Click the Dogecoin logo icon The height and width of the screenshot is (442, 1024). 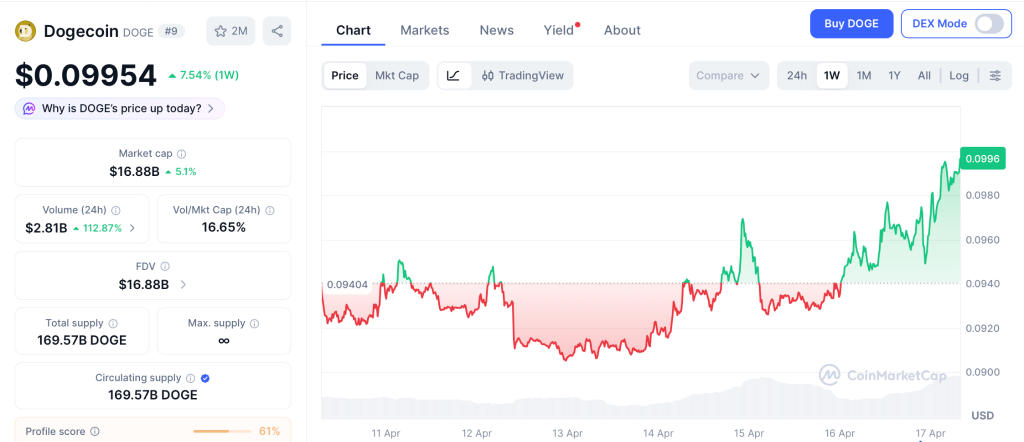pos(25,31)
